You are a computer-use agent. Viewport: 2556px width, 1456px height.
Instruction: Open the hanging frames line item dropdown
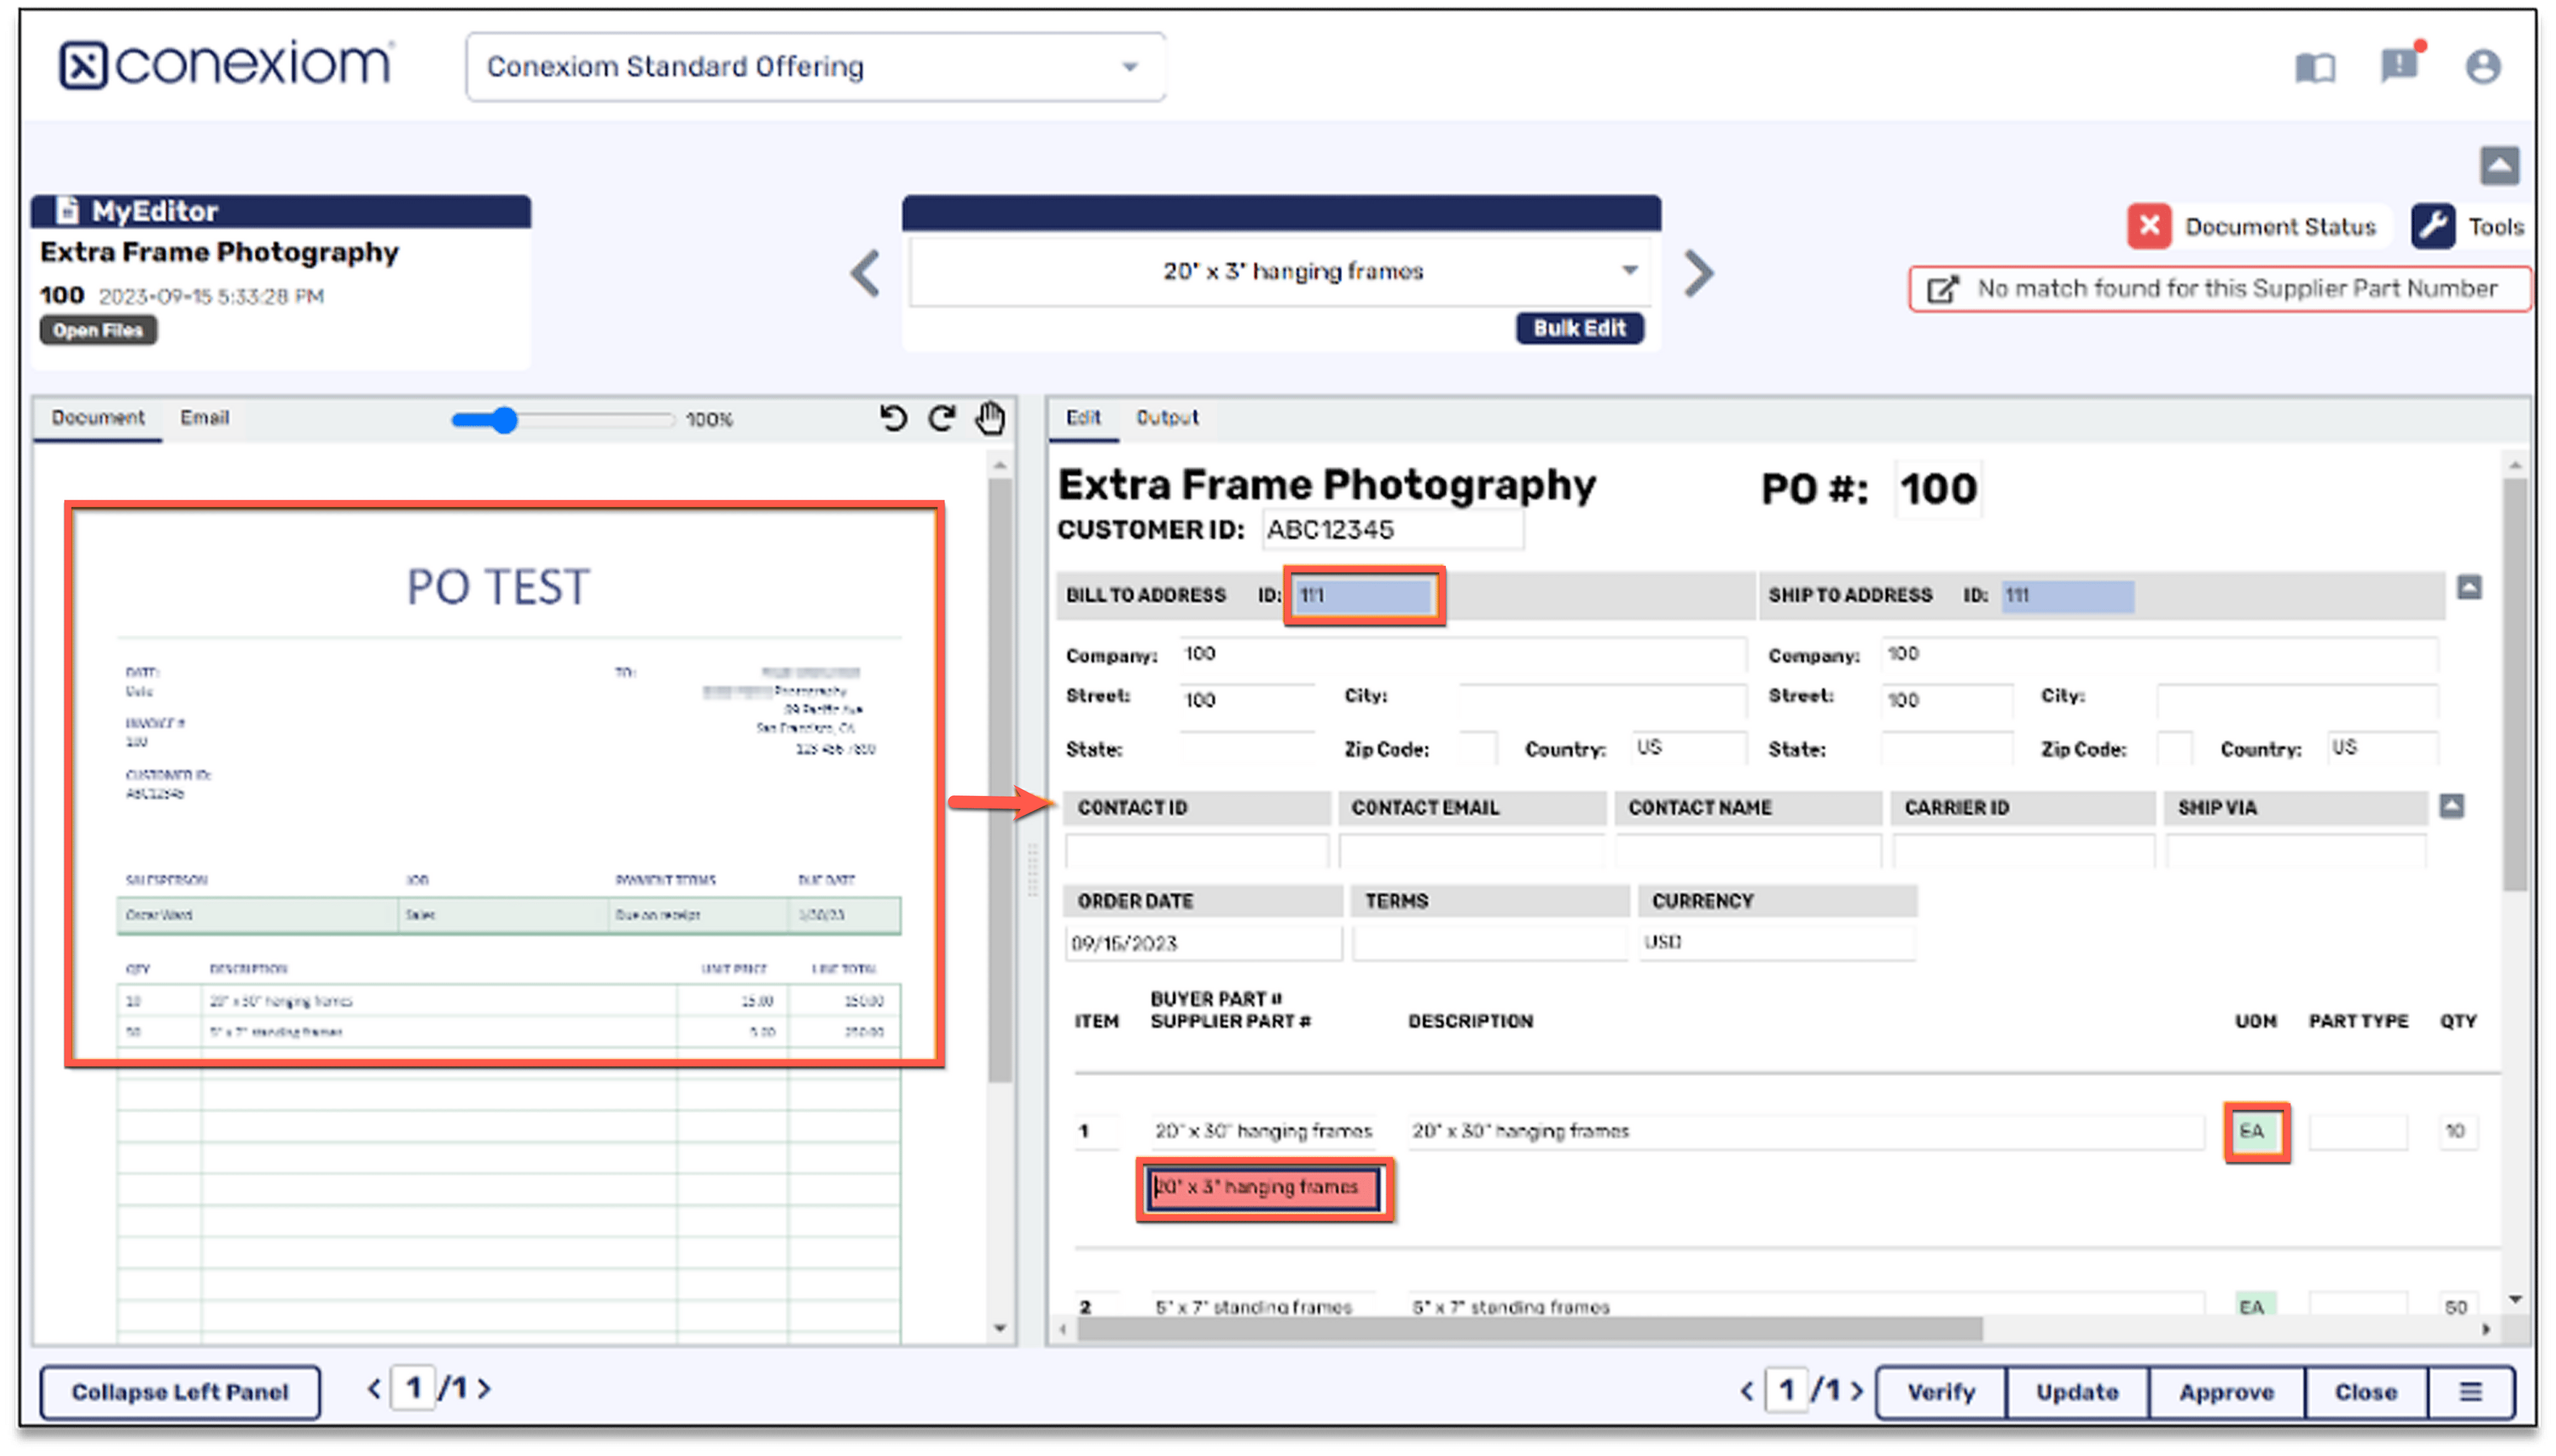(x=1630, y=270)
